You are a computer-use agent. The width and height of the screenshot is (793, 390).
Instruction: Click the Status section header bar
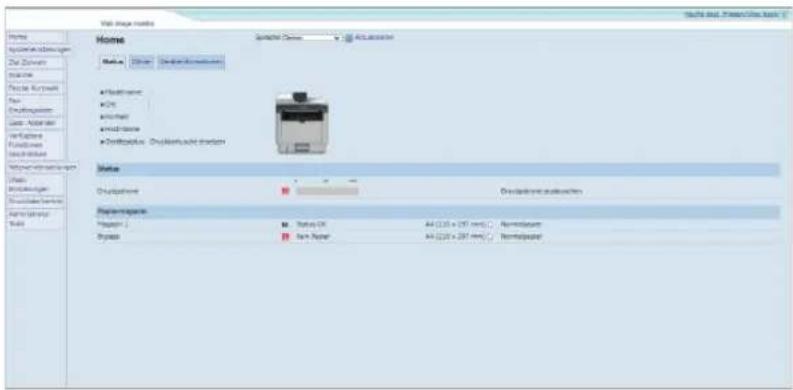437,169
